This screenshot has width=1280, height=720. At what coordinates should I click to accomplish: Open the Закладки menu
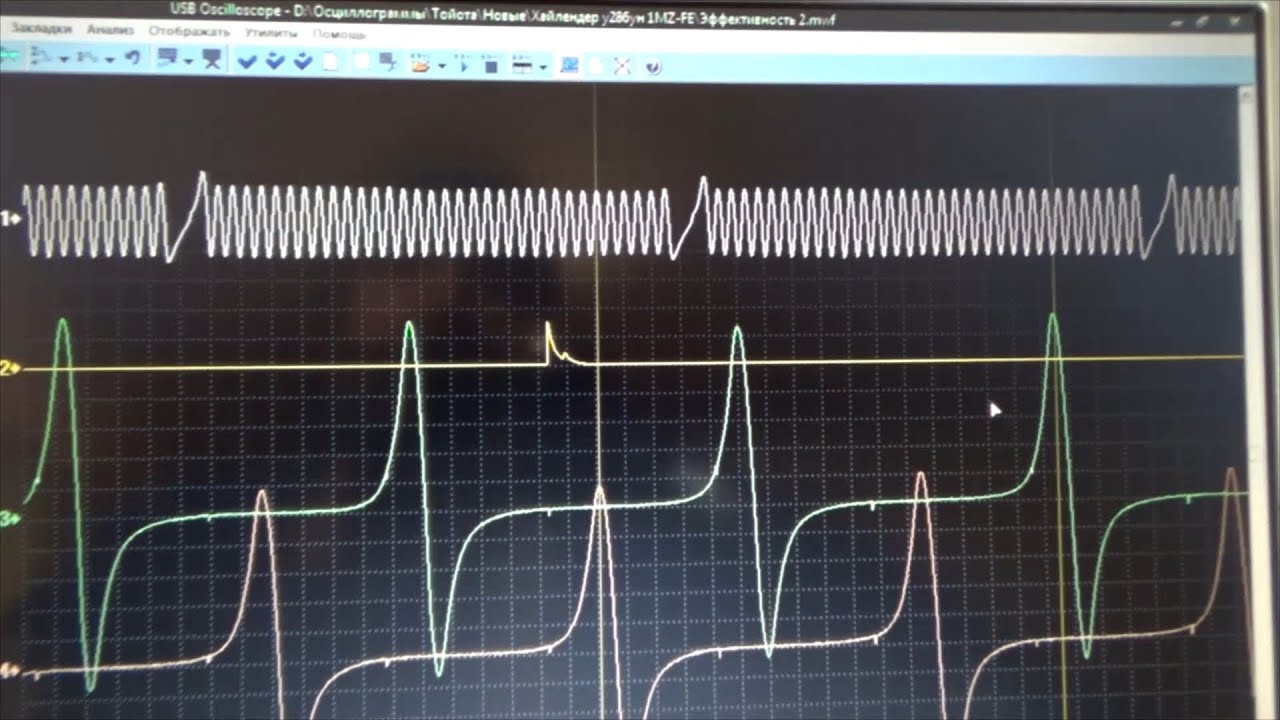click(43, 29)
